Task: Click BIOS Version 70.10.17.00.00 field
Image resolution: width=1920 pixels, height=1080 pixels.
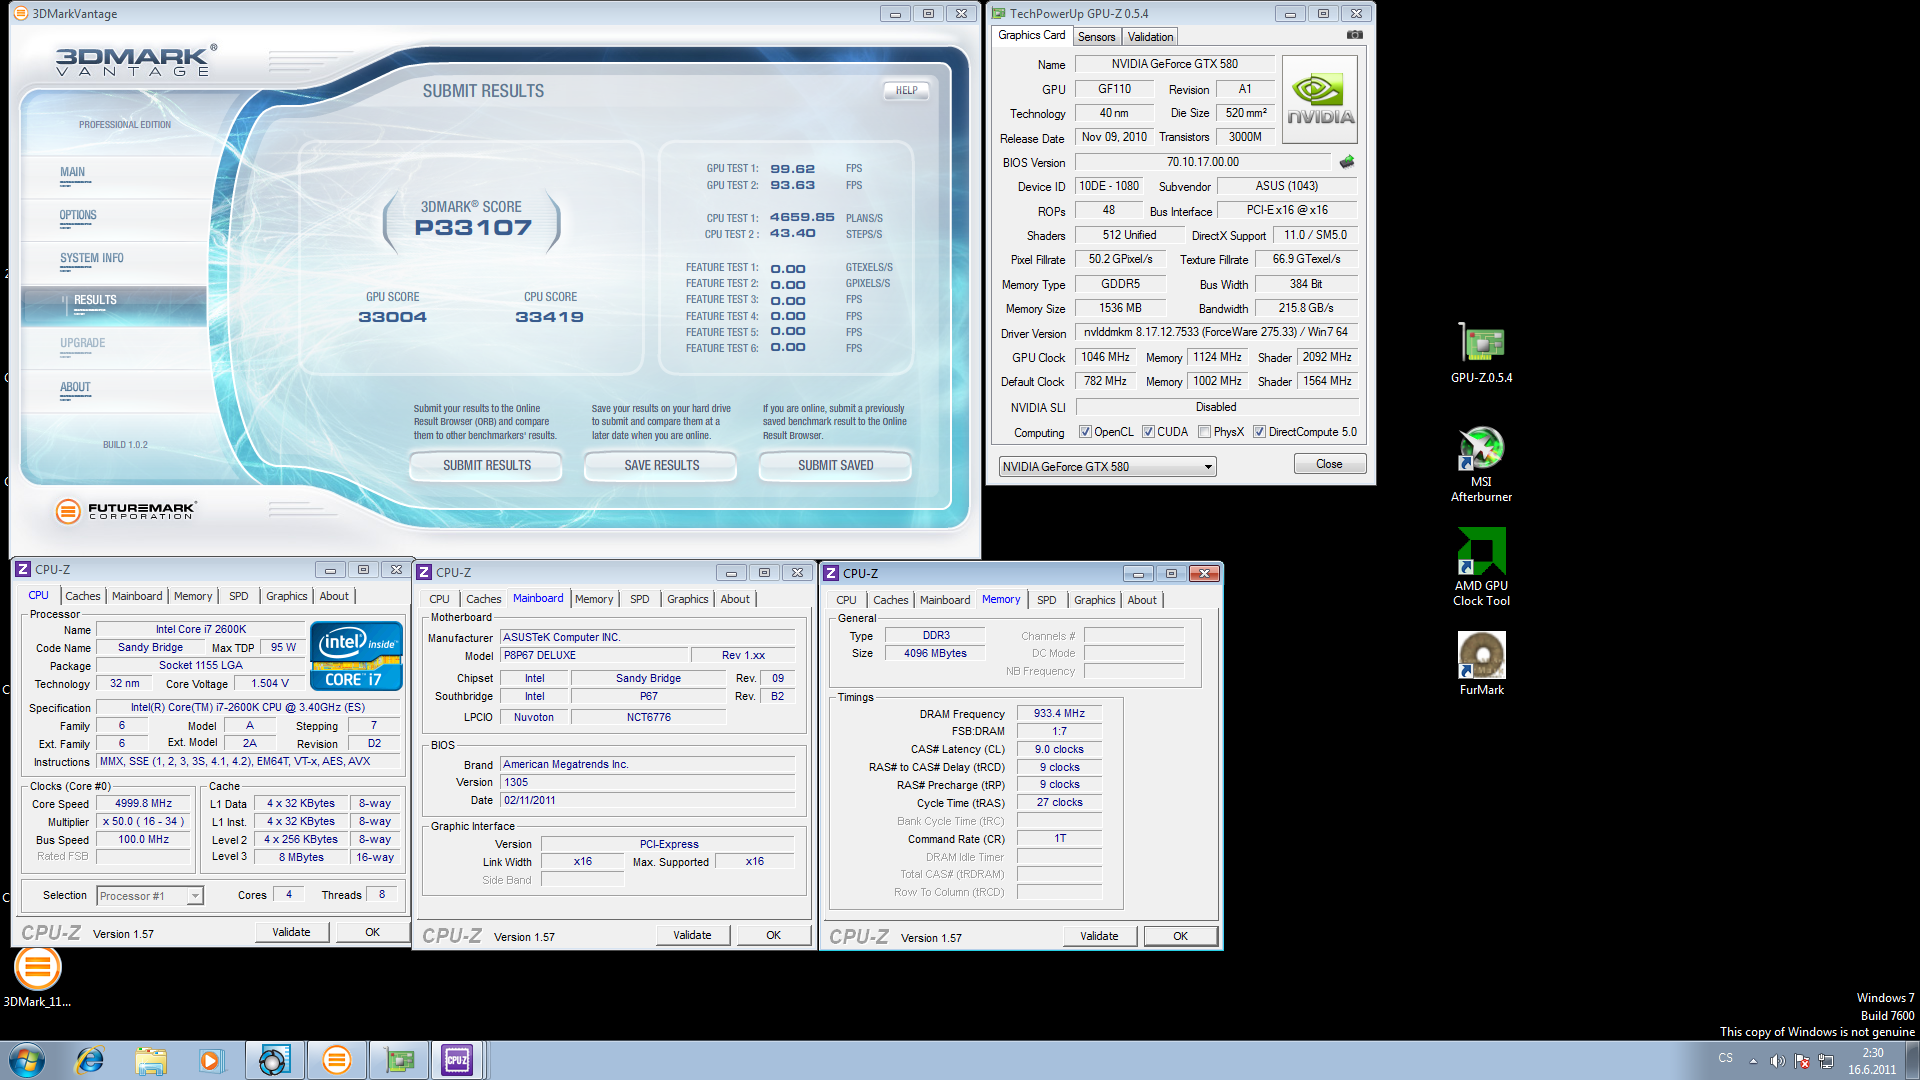Action: (1202, 162)
